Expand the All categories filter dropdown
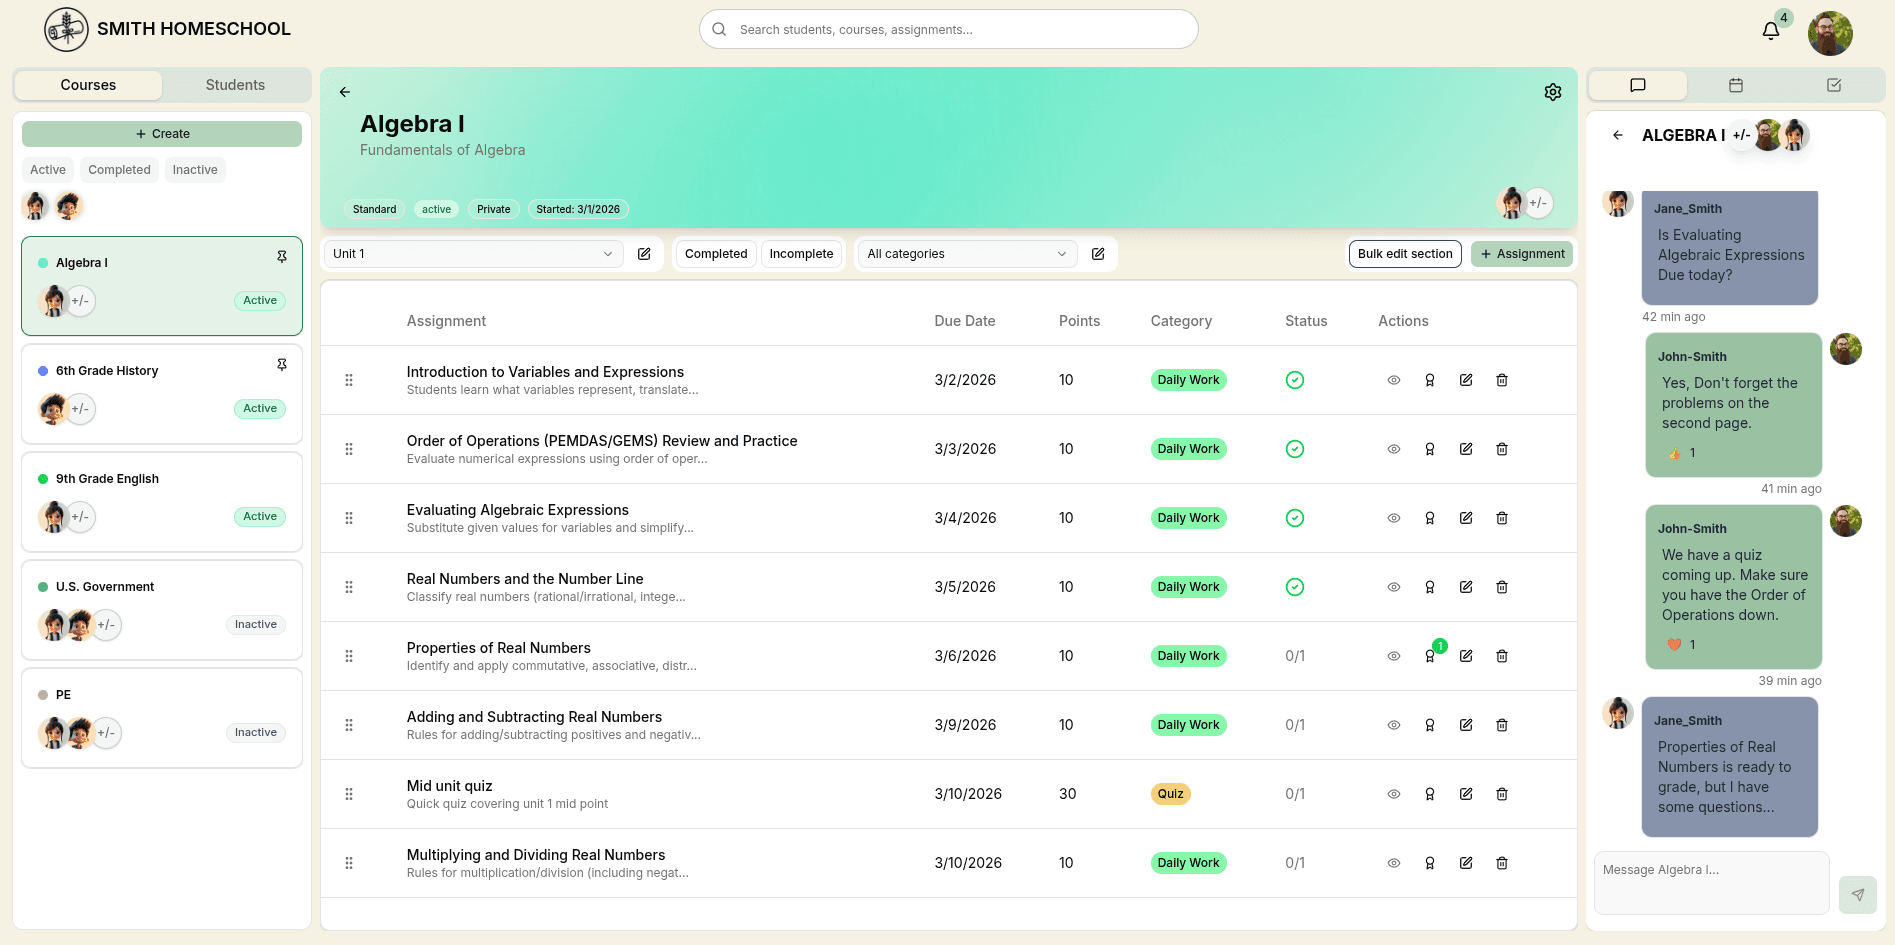 964,253
